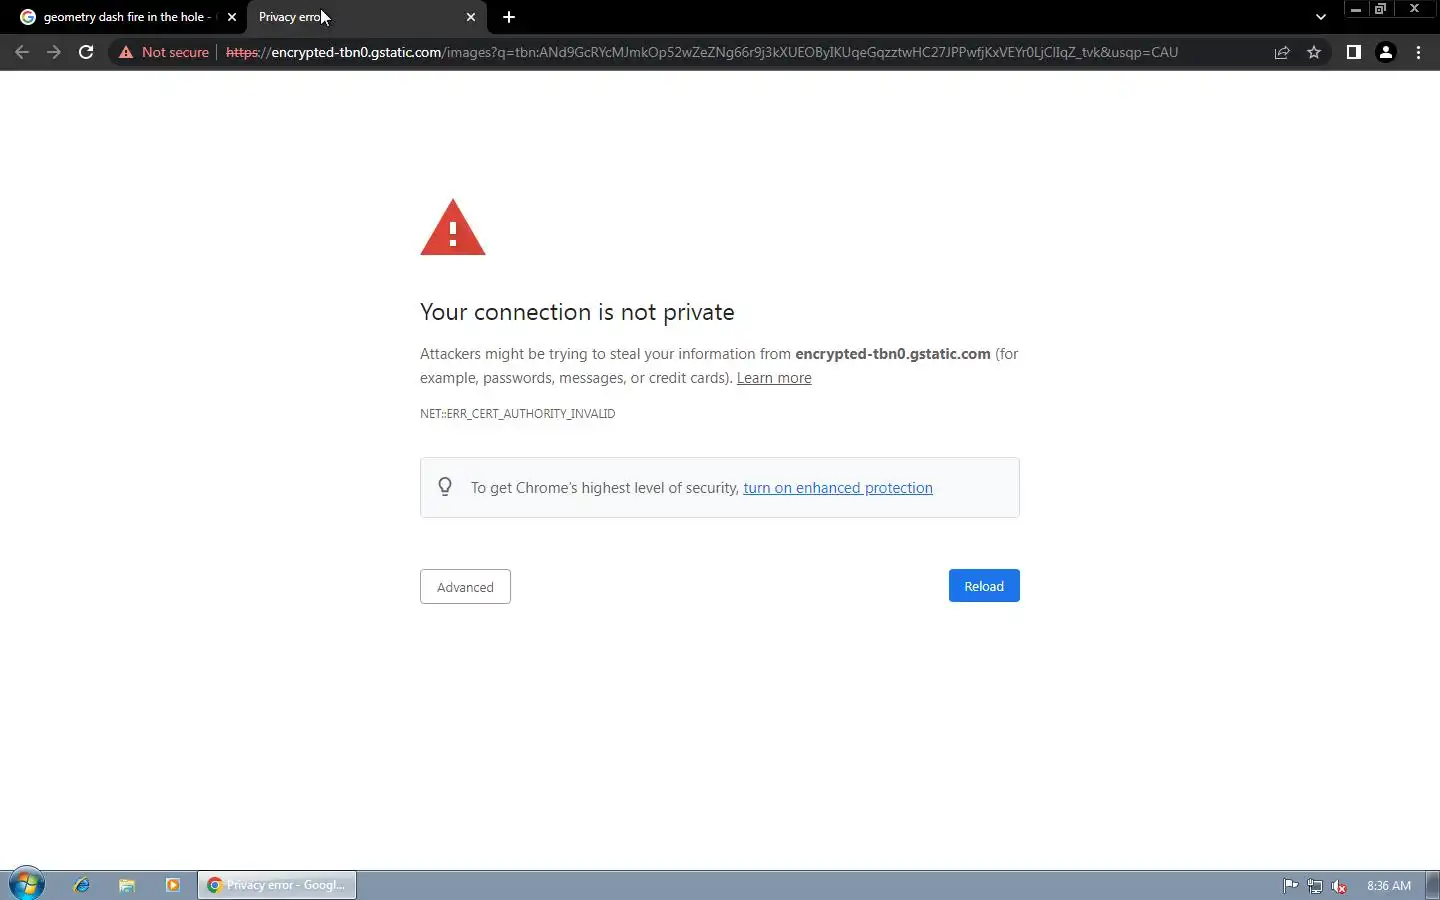Reload the page with the toolbar refresh icon
1440x900 pixels.
(x=86, y=52)
